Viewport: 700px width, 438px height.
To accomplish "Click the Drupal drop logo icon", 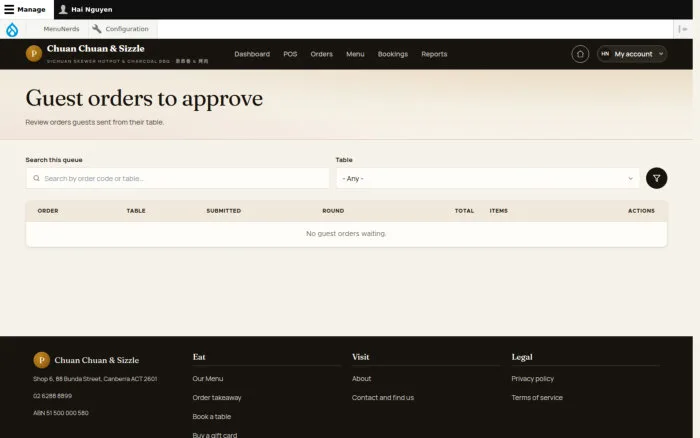I will [12, 29].
